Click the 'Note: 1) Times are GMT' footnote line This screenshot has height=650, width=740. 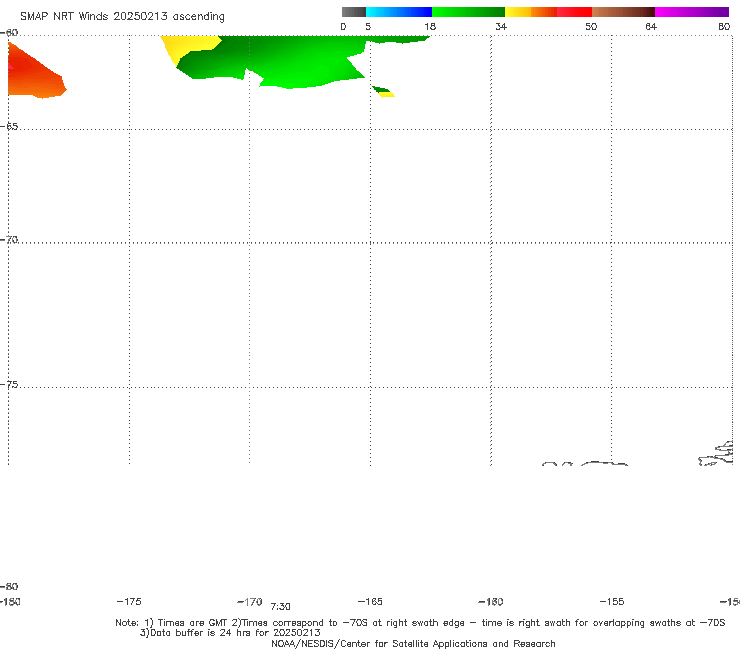420,623
